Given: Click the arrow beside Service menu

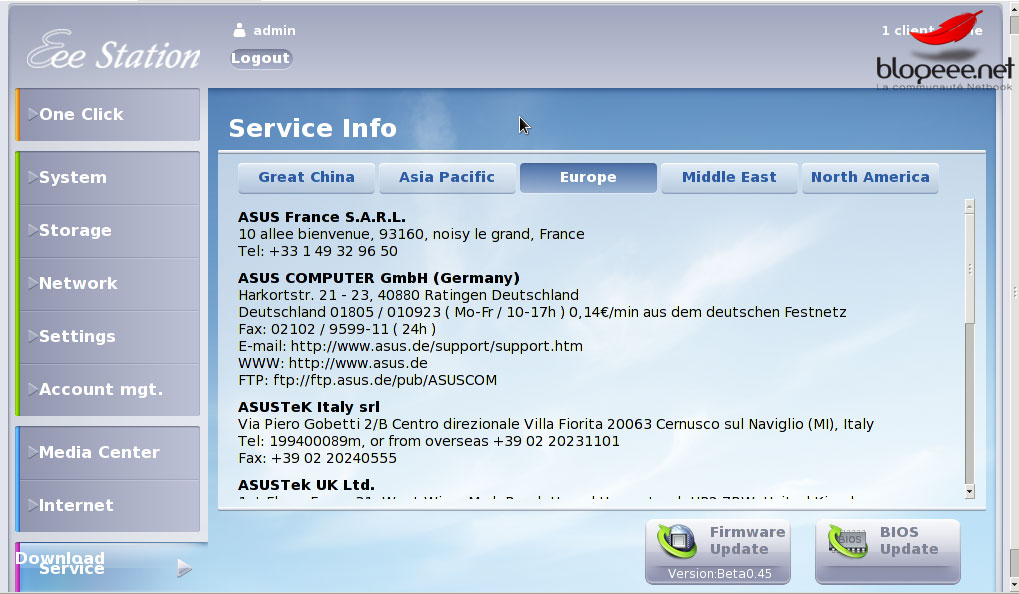Looking at the screenshot, I should (x=184, y=568).
